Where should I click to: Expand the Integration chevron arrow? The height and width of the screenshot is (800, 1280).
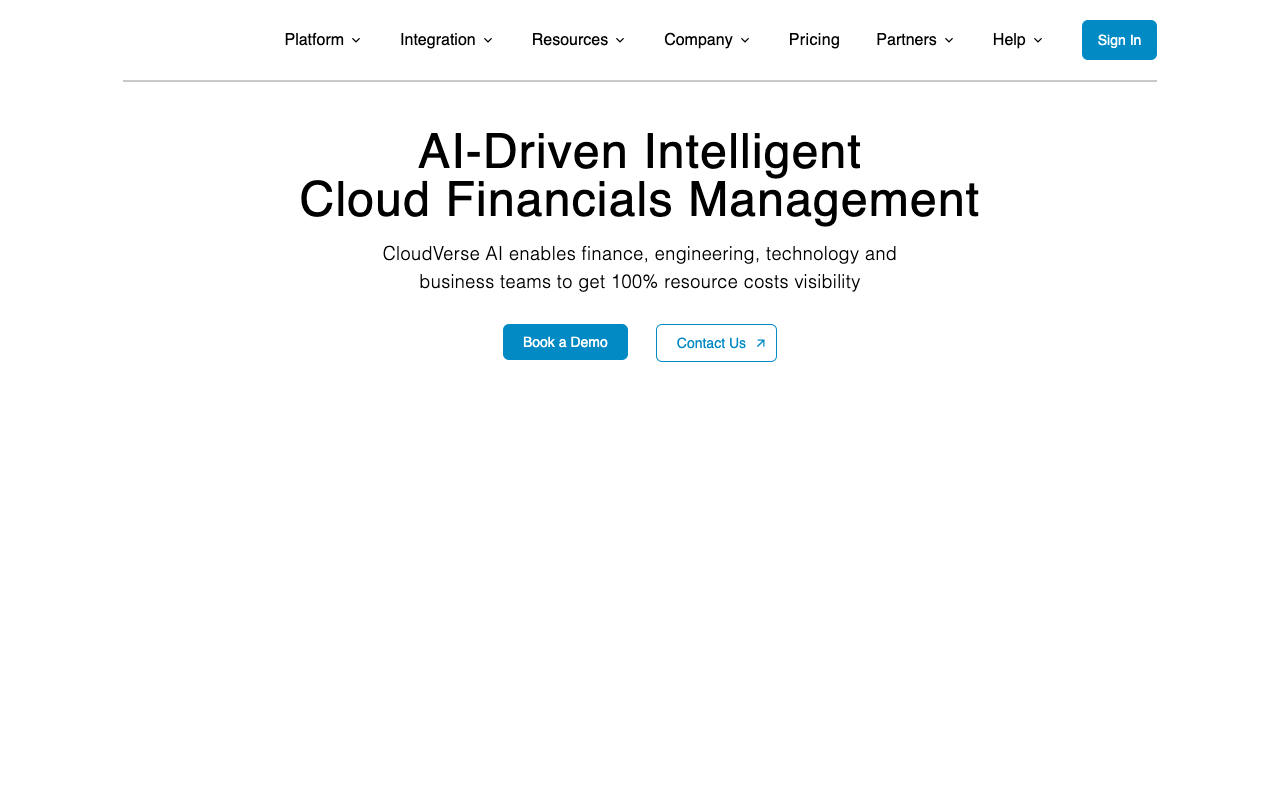point(488,40)
